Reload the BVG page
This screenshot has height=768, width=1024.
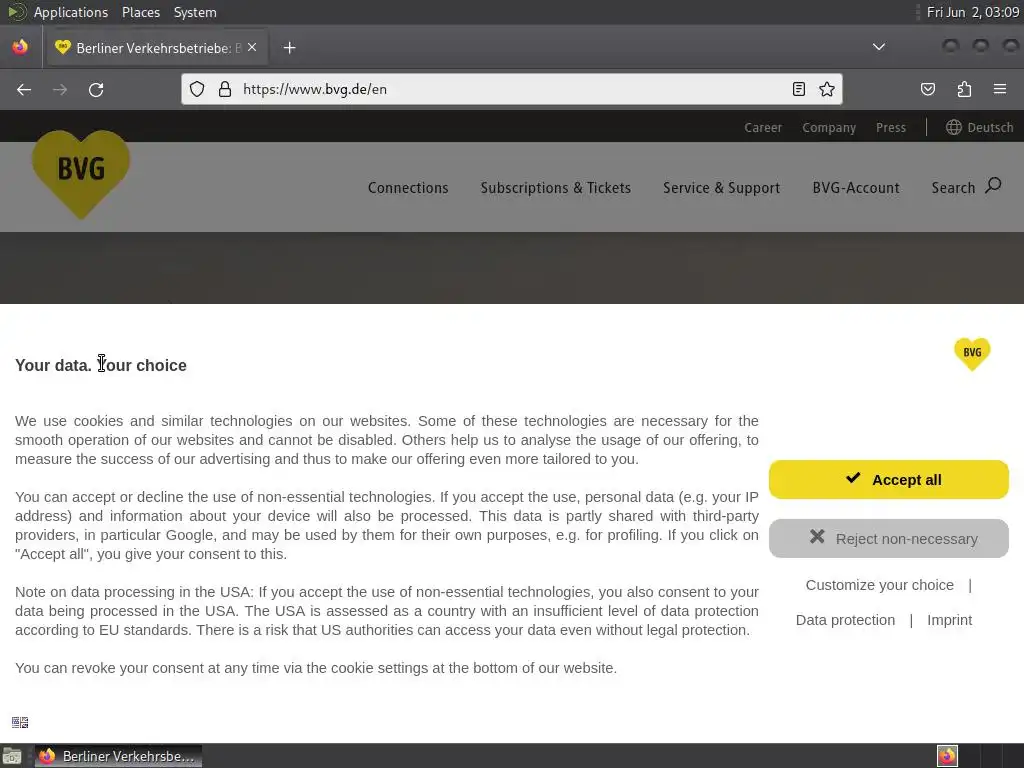coord(96,89)
